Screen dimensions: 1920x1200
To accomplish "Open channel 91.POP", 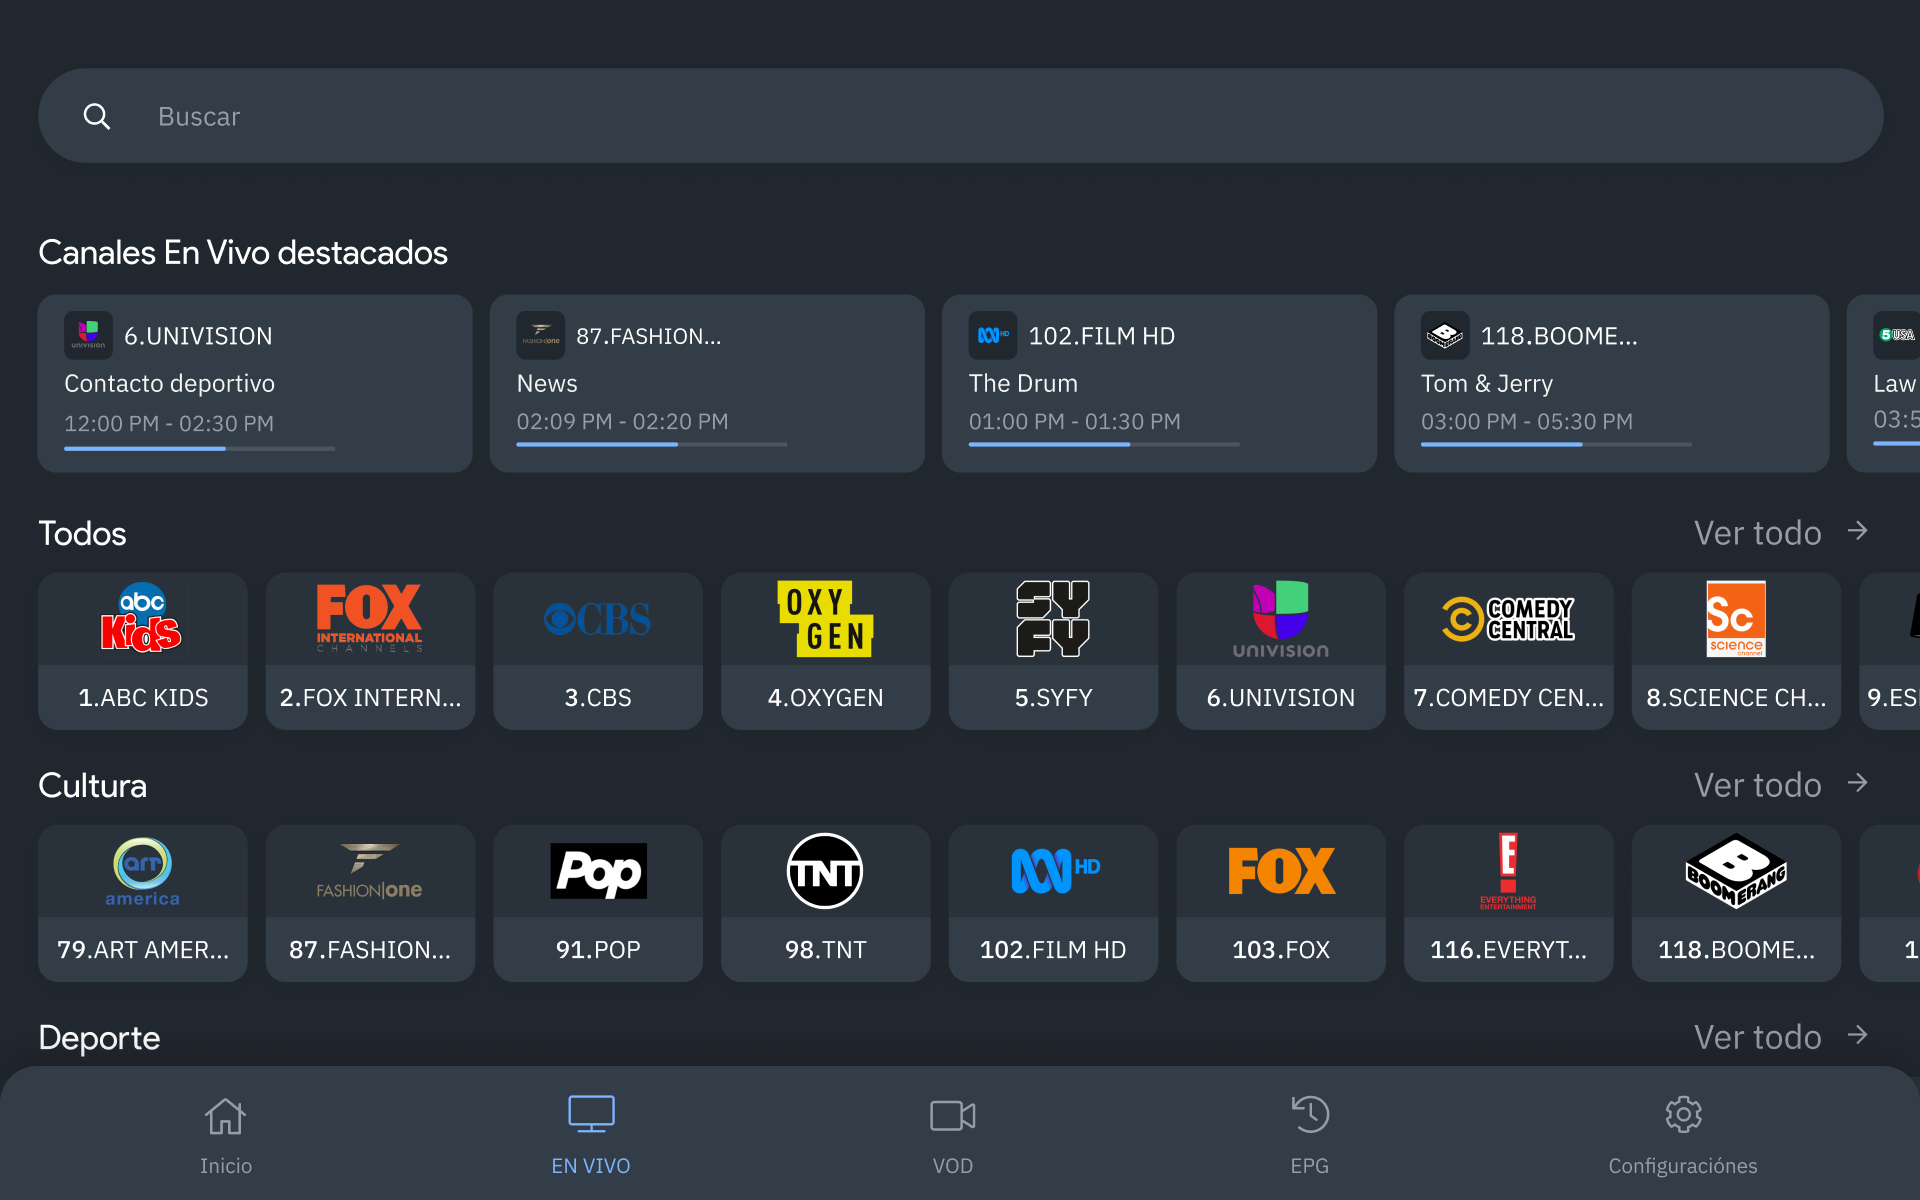I will [x=597, y=903].
